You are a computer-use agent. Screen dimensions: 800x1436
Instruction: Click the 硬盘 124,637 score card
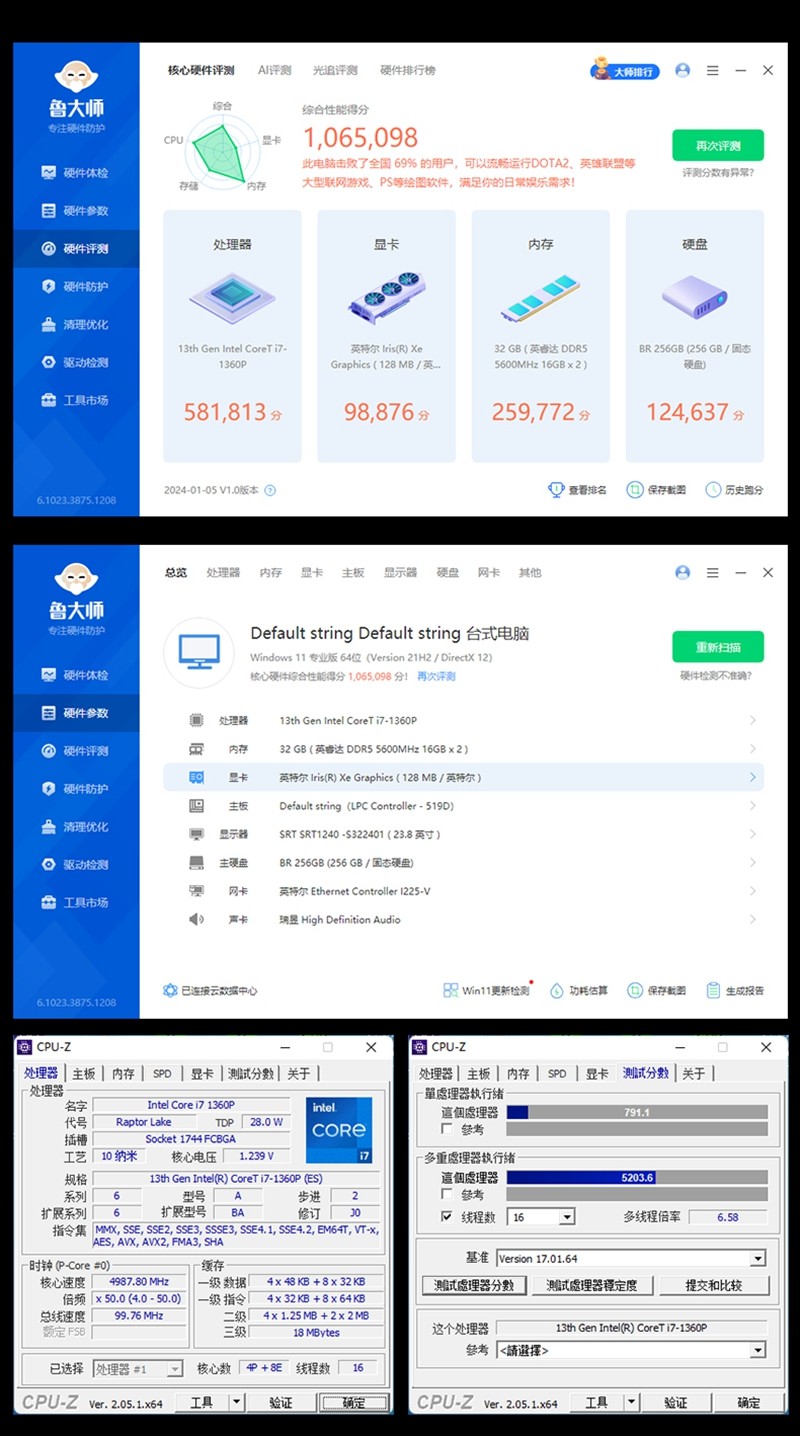coord(695,336)
